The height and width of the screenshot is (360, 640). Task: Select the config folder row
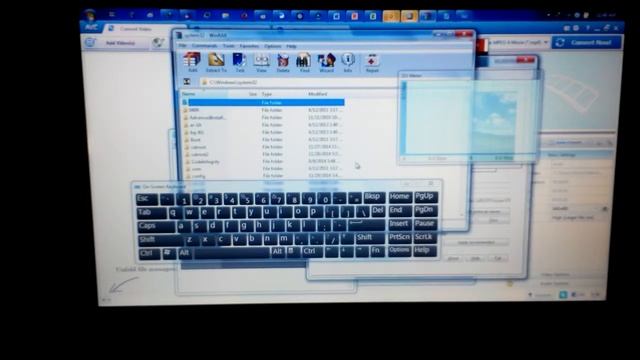coord(264,176)
